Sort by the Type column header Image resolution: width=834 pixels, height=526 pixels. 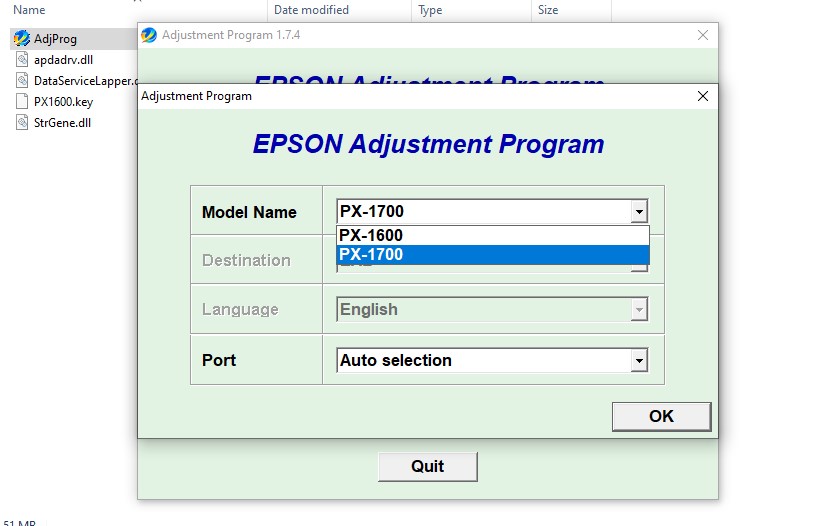(x=430, y=10)
